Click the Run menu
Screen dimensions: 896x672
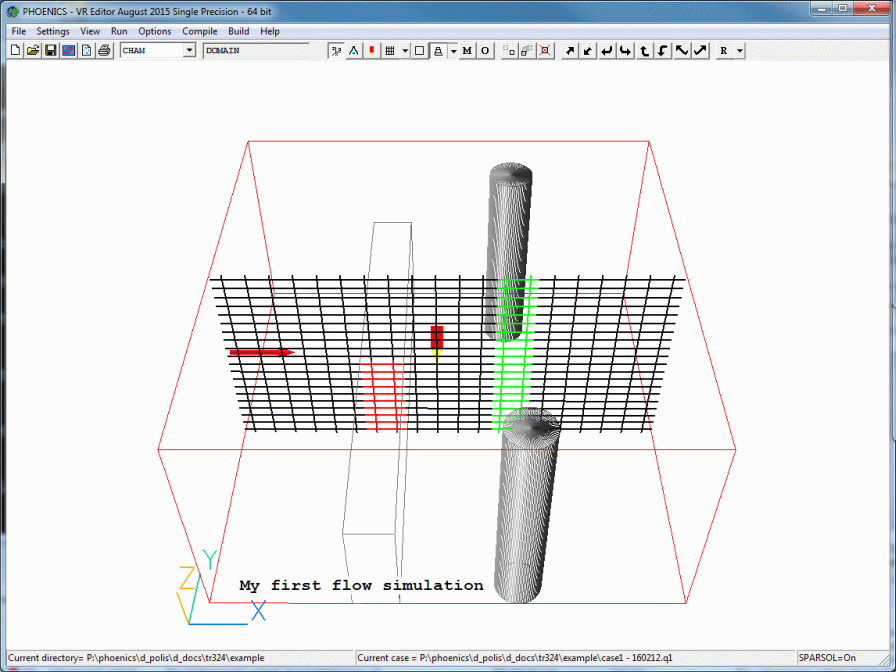coord(119,31)
